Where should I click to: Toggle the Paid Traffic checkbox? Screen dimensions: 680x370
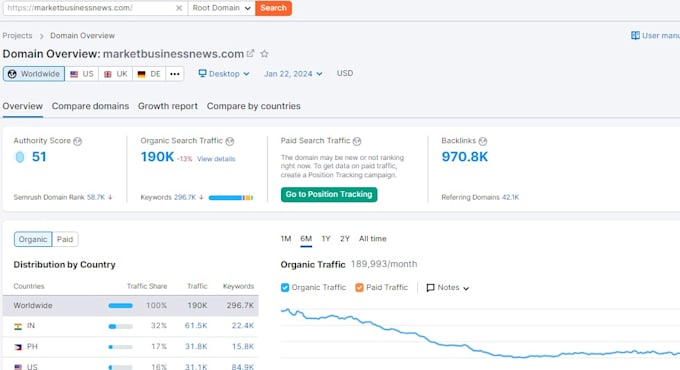click(x=359, y=287)
